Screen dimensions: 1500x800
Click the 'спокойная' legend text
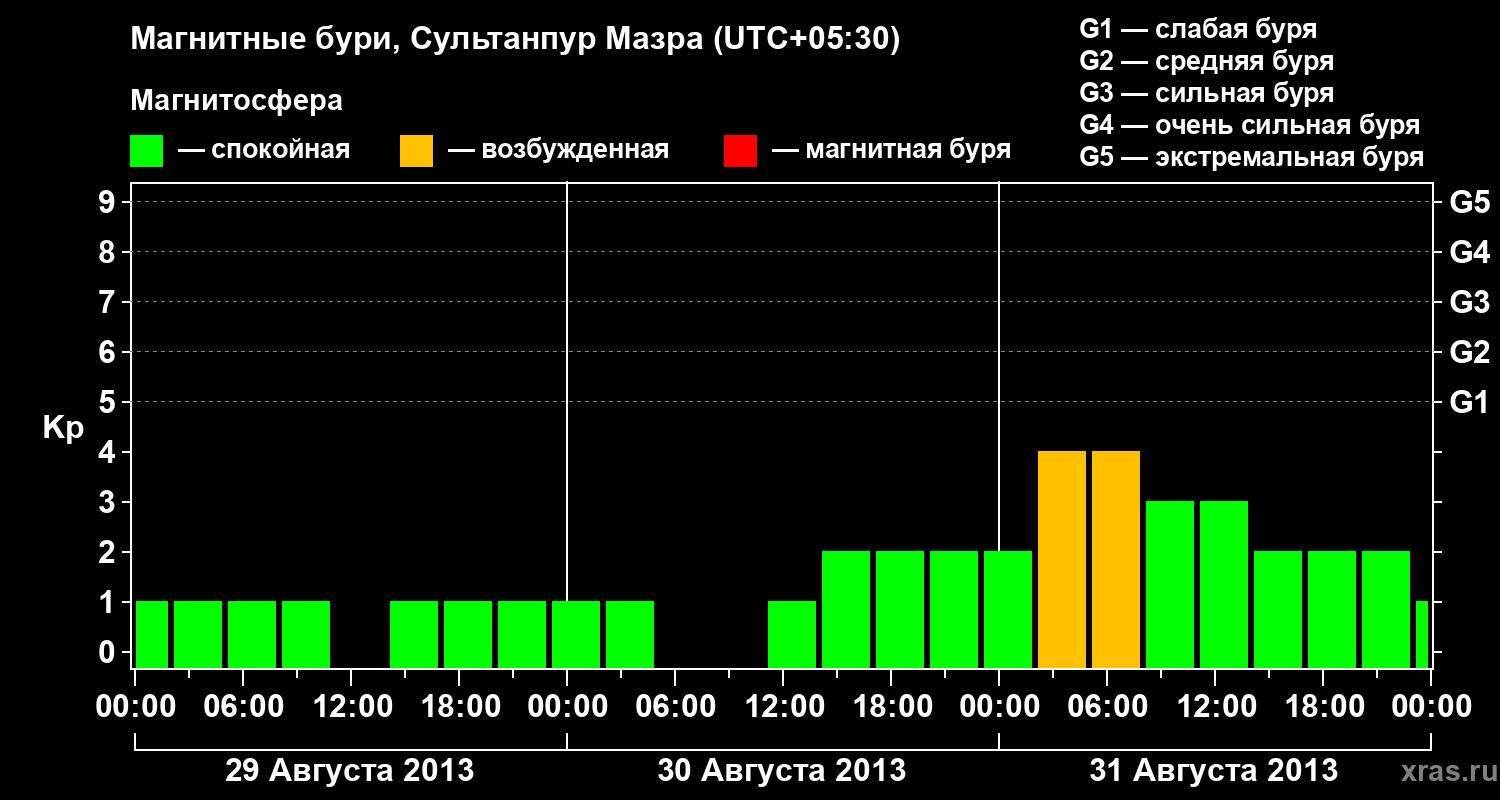tap(280, 151)
